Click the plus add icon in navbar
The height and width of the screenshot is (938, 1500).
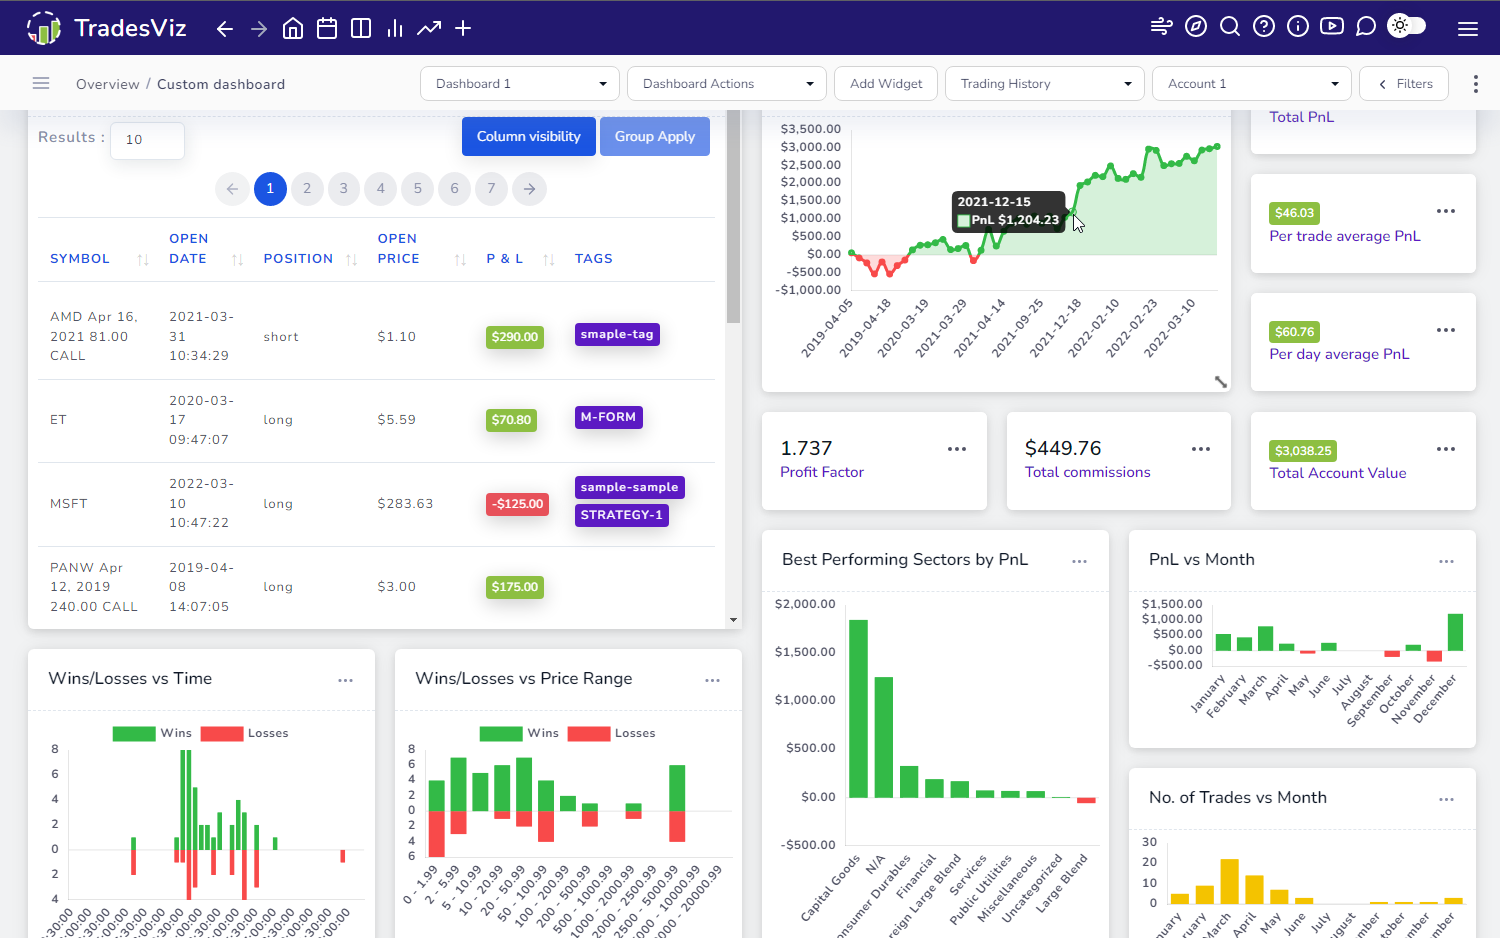click(463, 28)
